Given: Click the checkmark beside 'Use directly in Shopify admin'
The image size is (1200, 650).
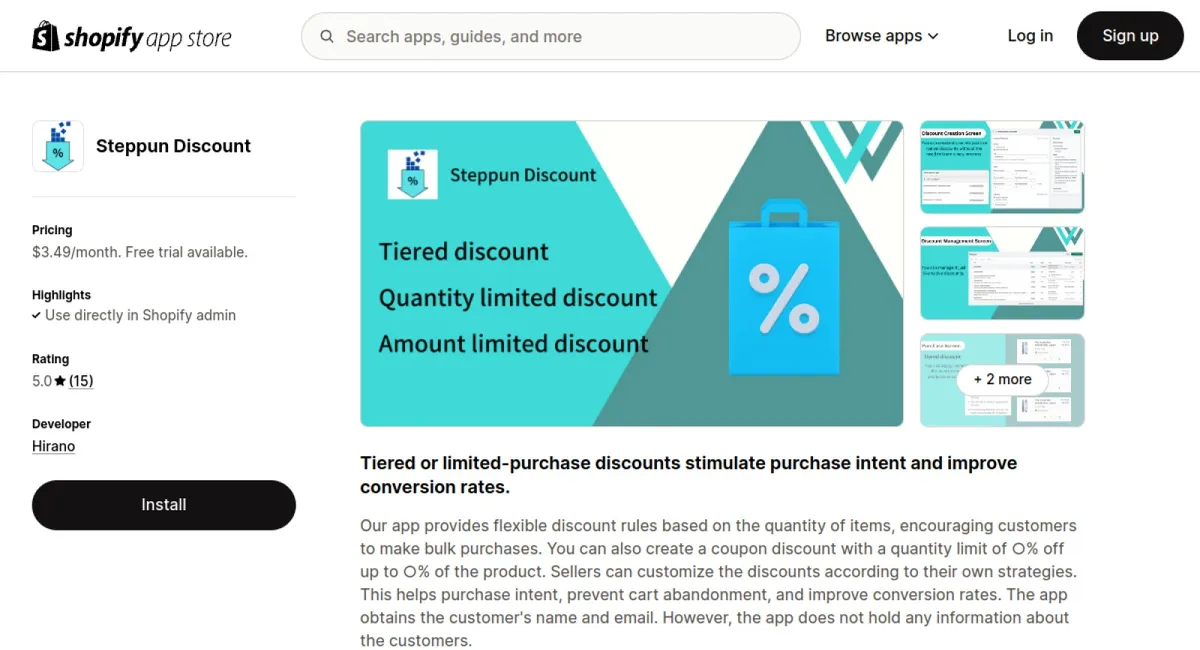Looking at the screenshot, I should pos(36,315).
